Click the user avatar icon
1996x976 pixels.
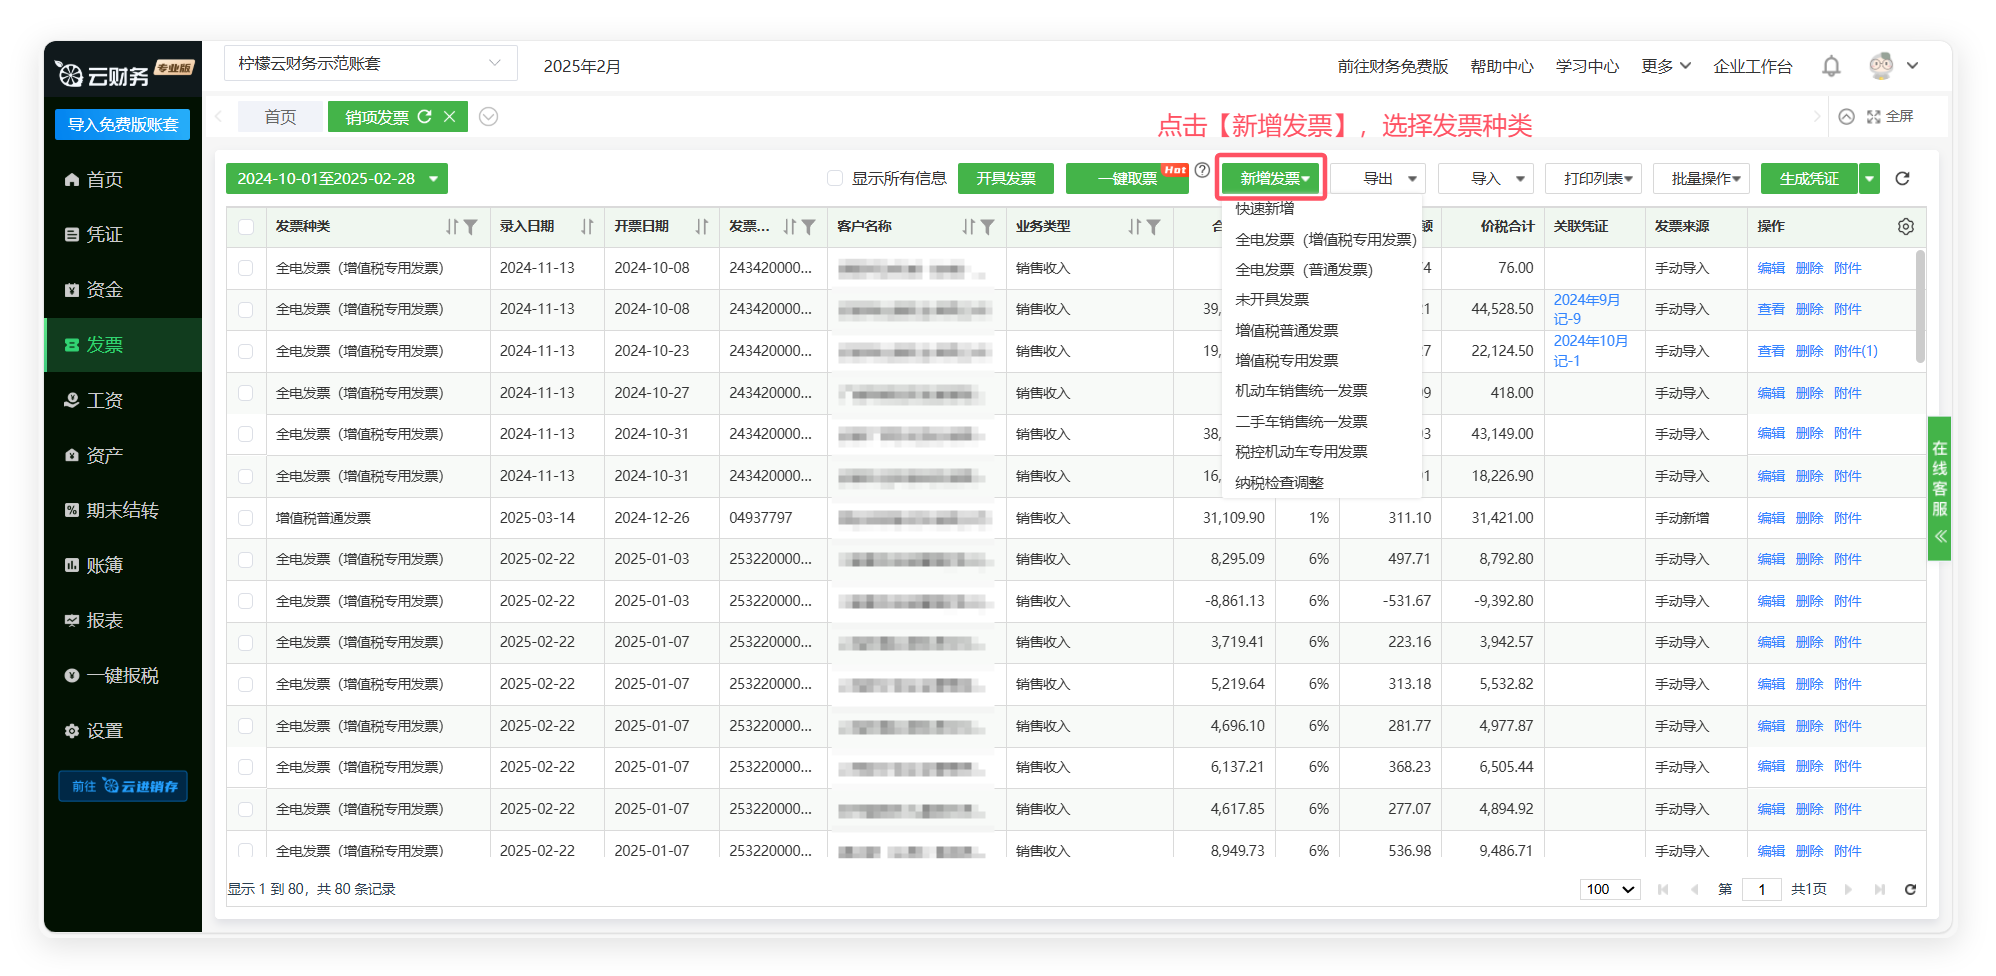point(1881,66)
